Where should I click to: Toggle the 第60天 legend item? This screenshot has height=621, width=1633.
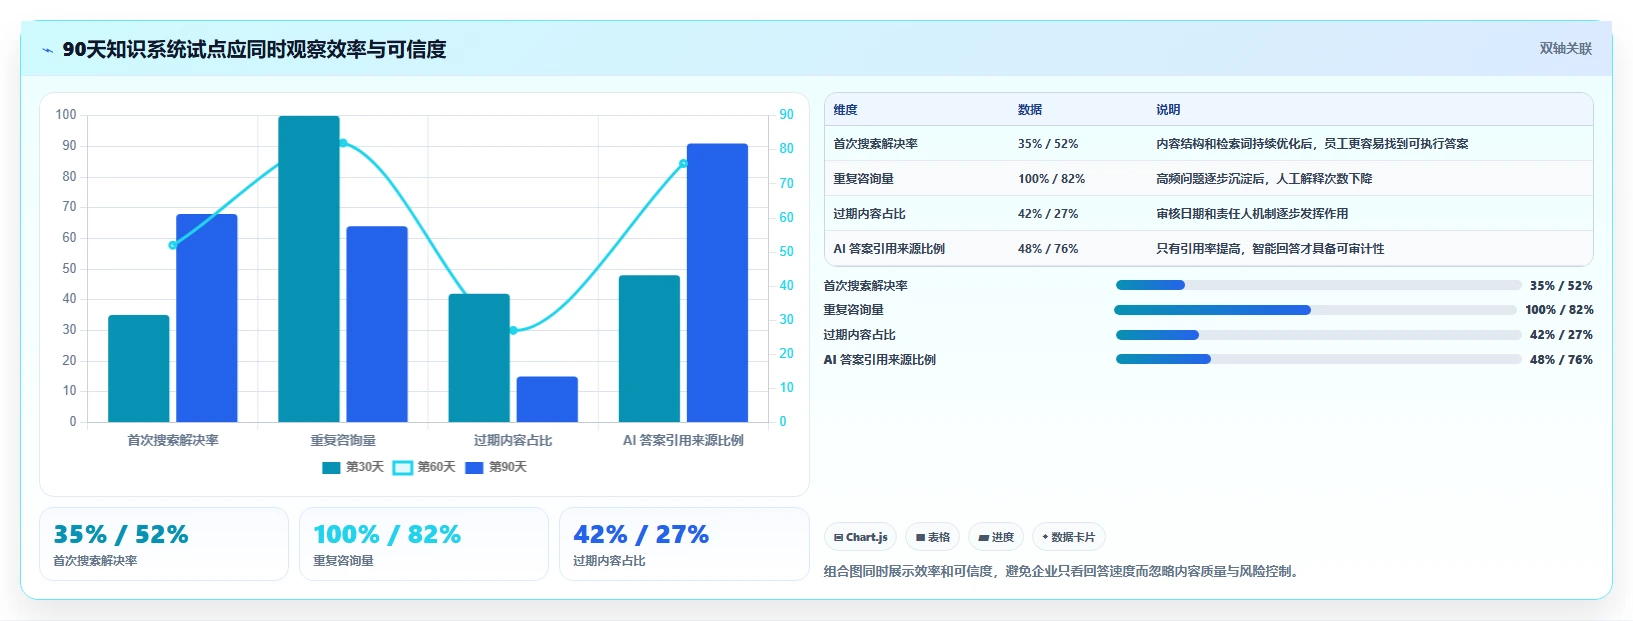coord(424,467)
